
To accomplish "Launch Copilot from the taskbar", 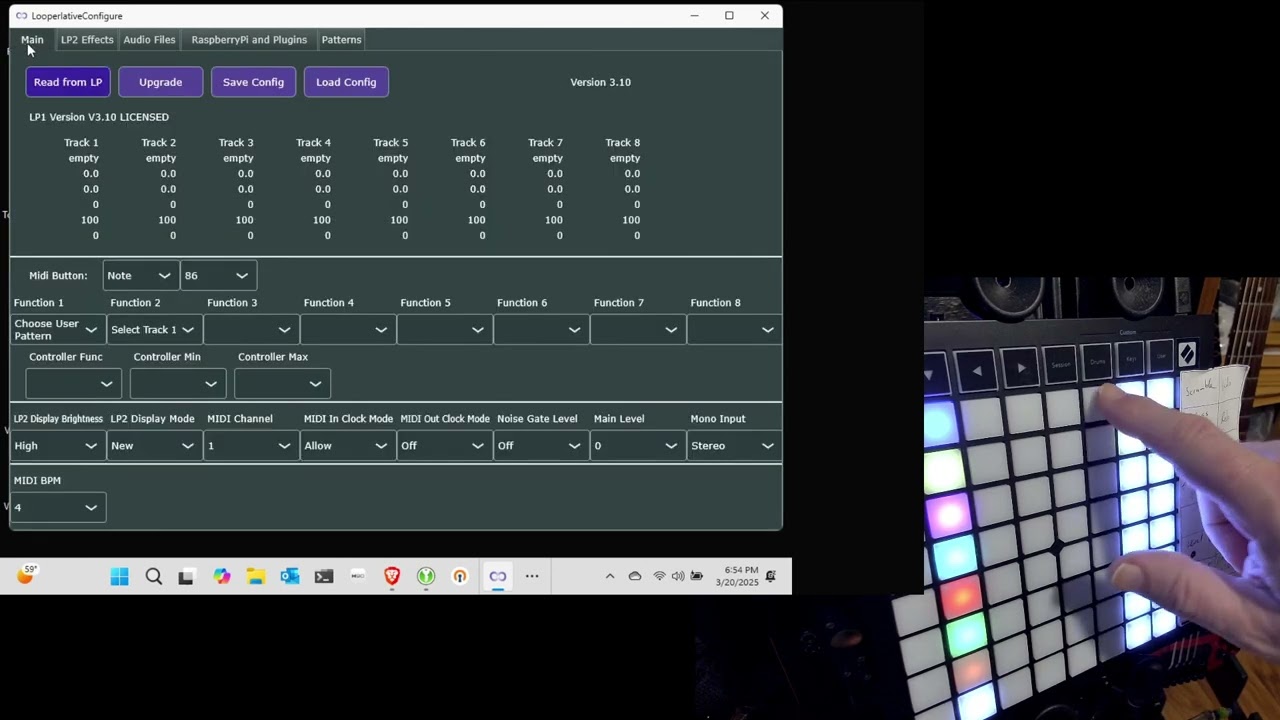I will tap(222, 576).
